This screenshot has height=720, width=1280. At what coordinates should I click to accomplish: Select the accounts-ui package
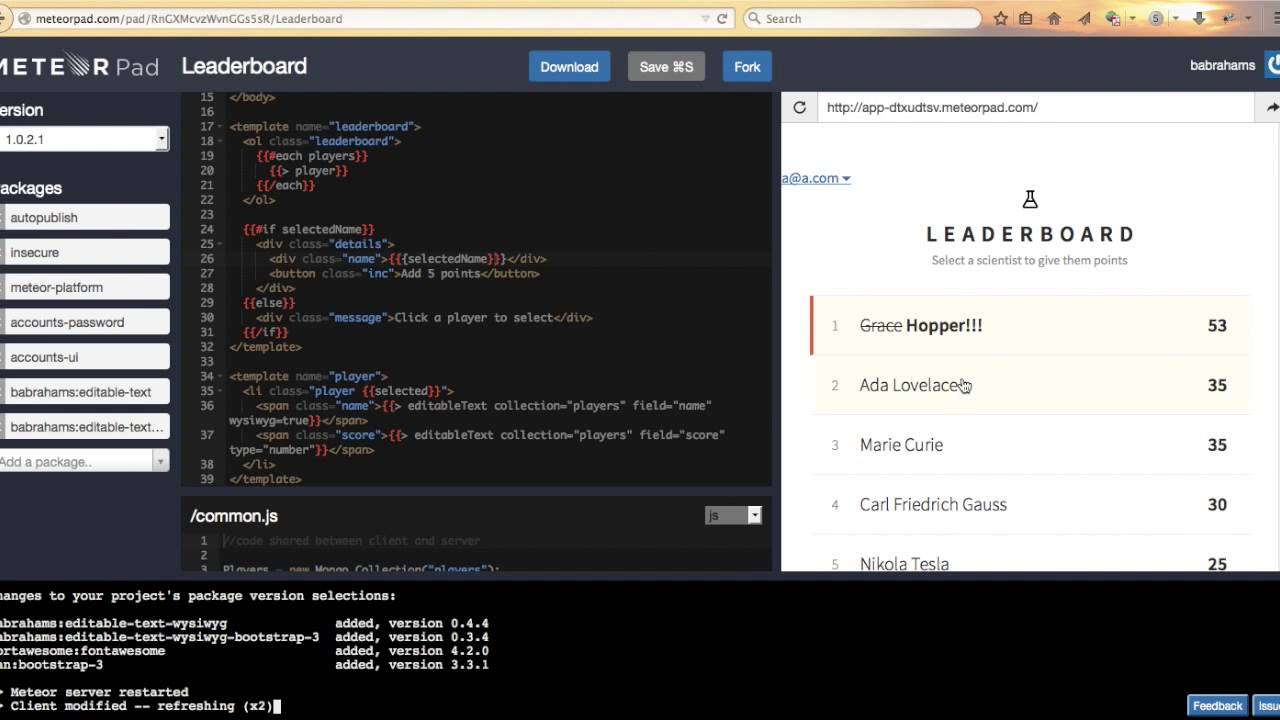point(85,357)
